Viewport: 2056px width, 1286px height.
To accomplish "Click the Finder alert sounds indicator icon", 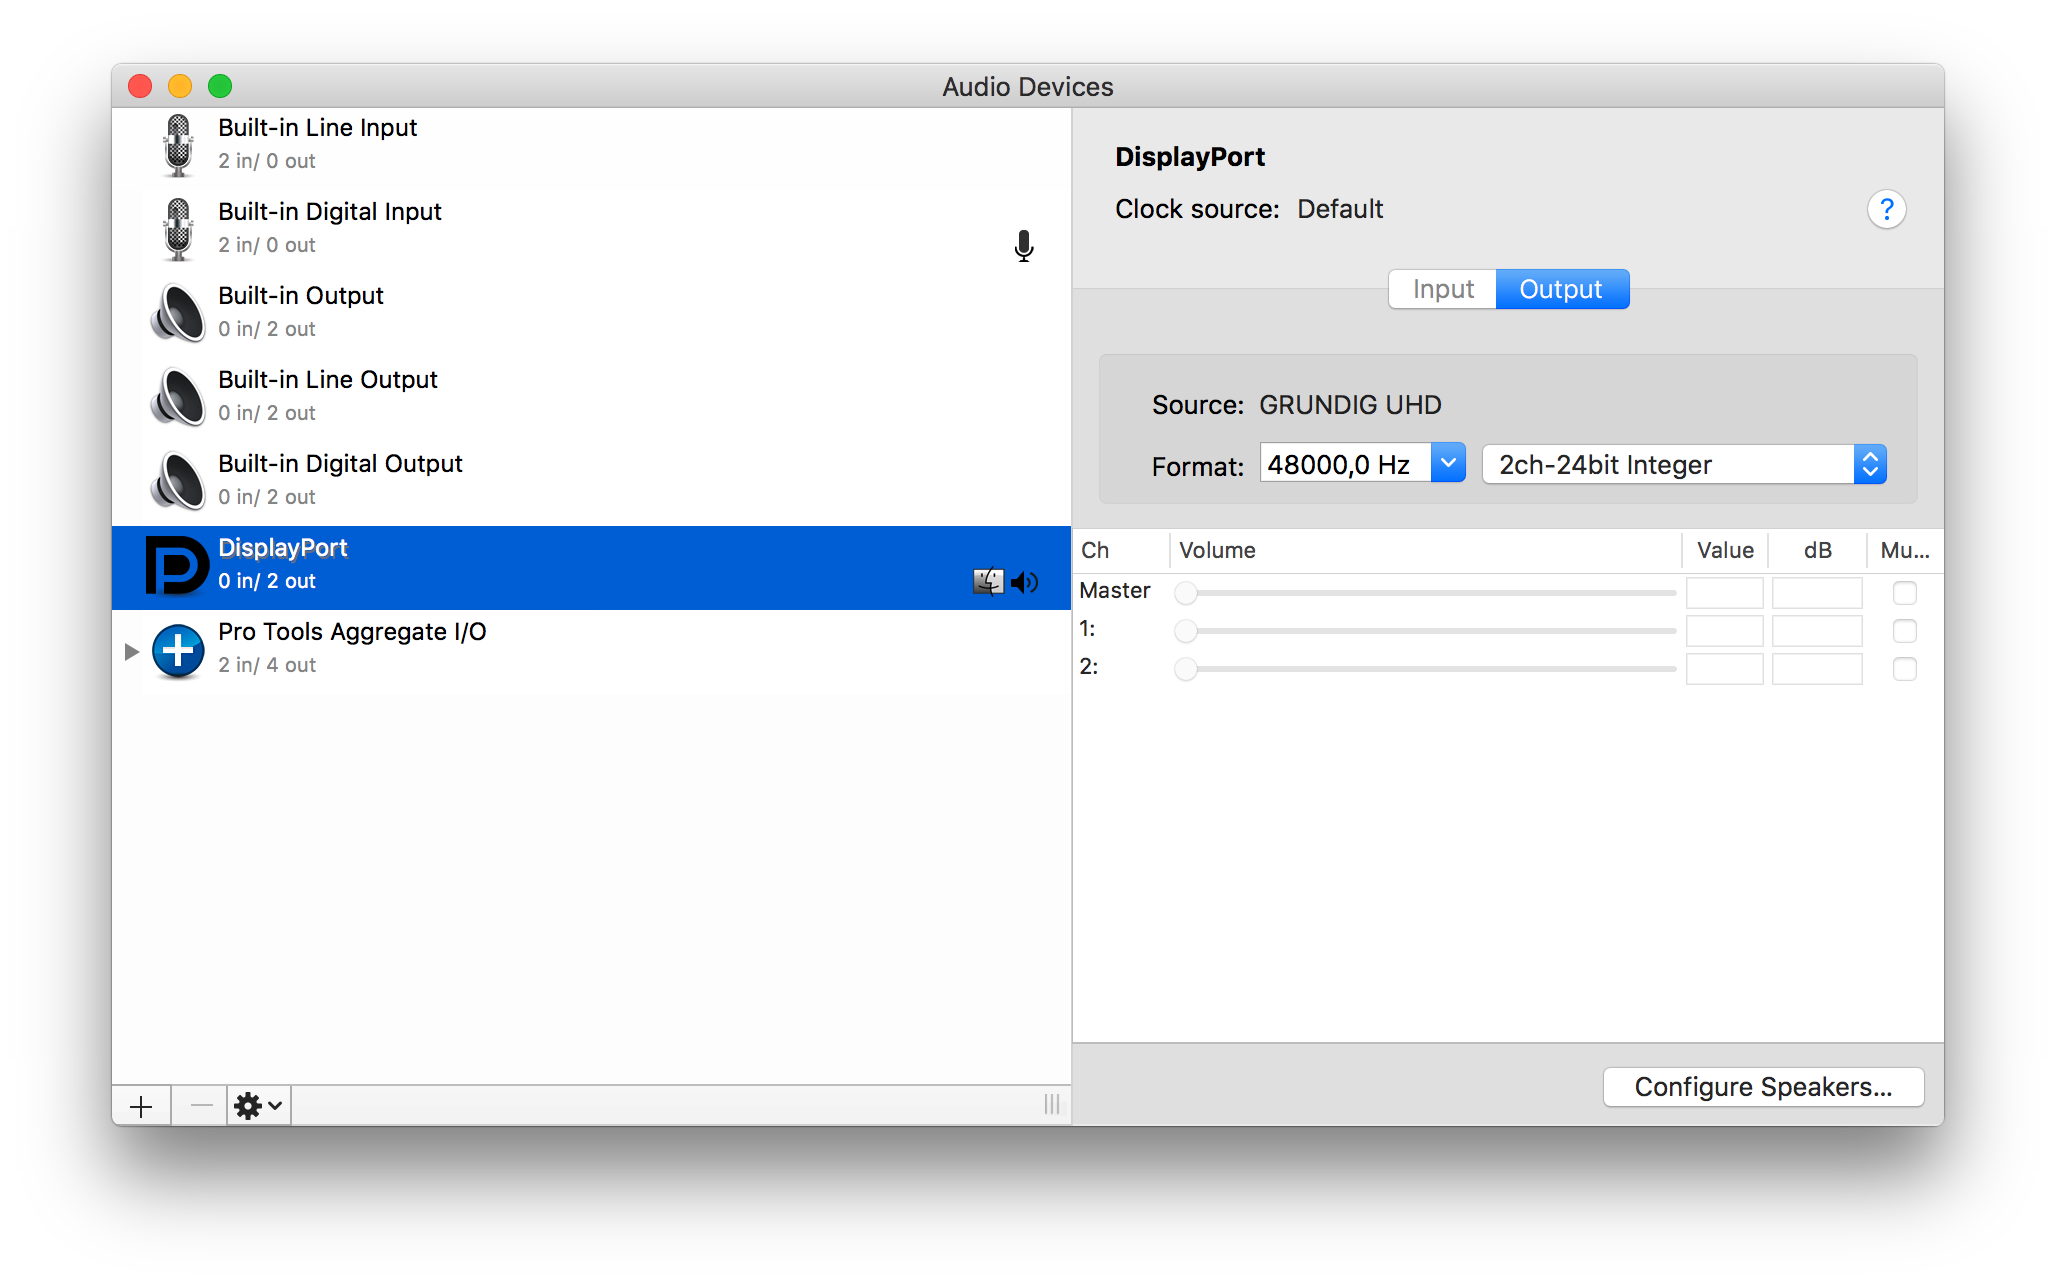I will [988, 582].
